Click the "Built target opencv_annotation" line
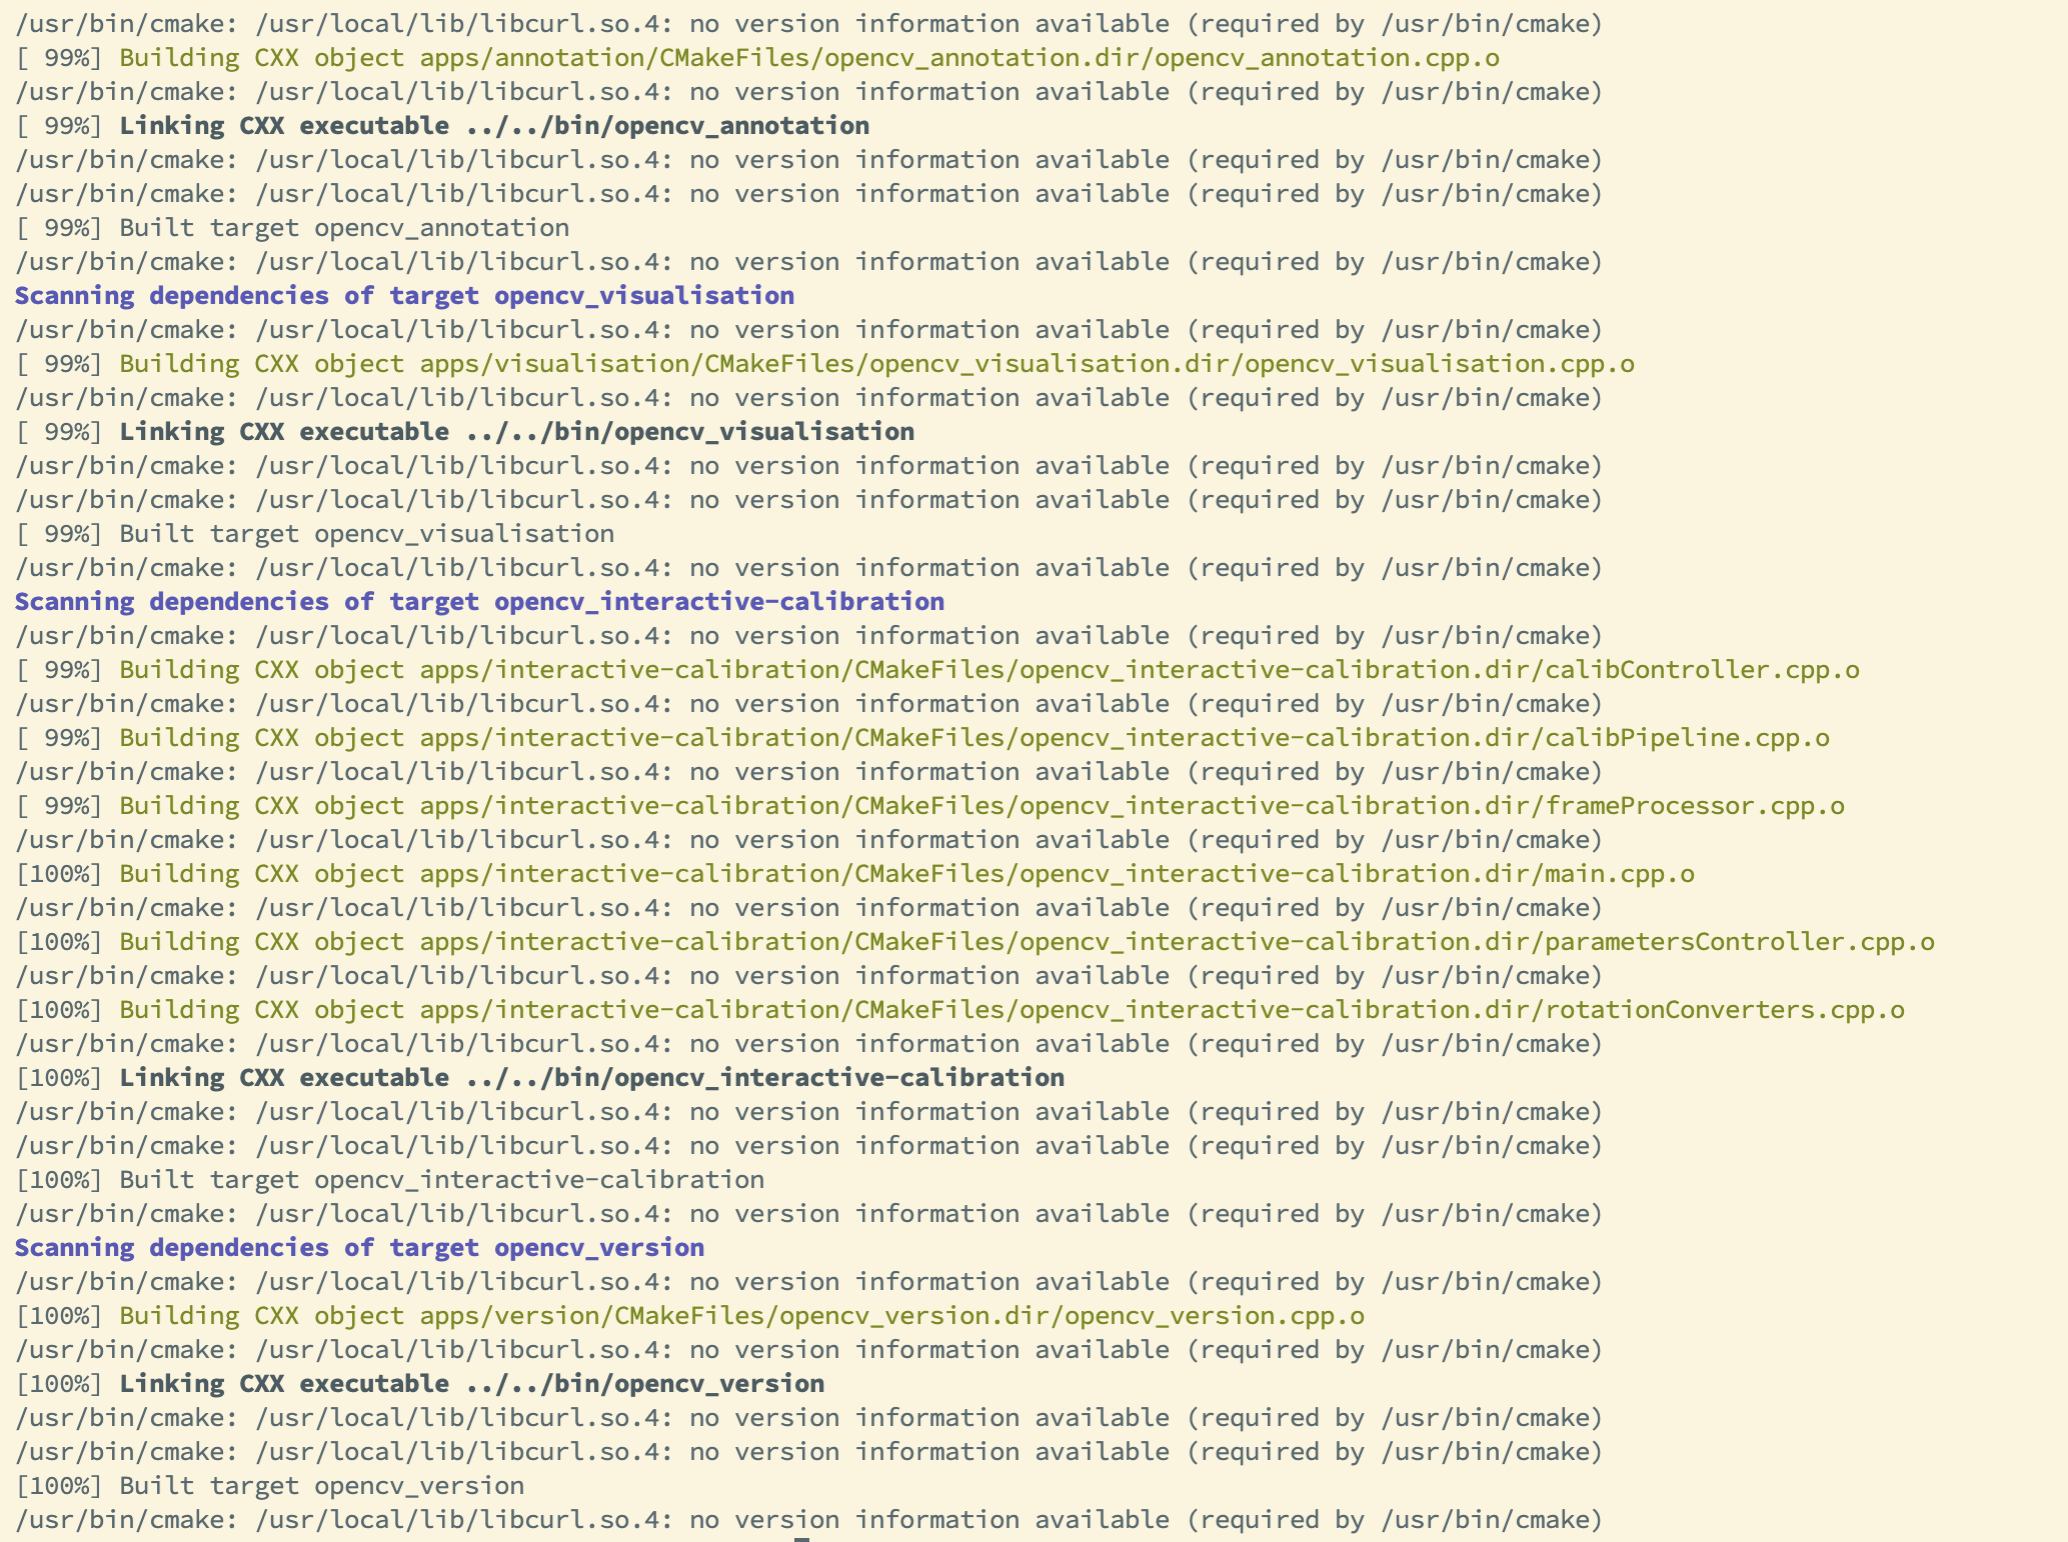 coord(343,228)
